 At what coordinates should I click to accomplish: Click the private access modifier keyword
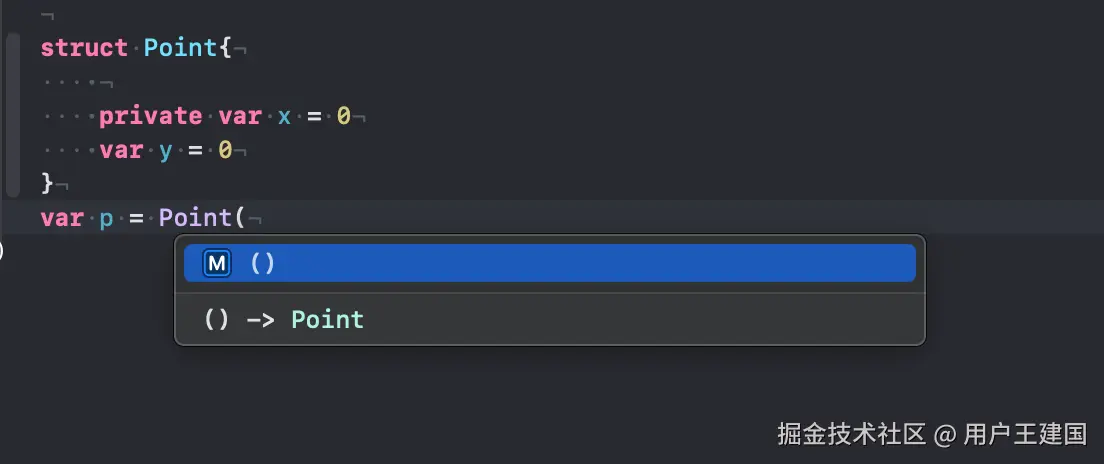point(150,116)
